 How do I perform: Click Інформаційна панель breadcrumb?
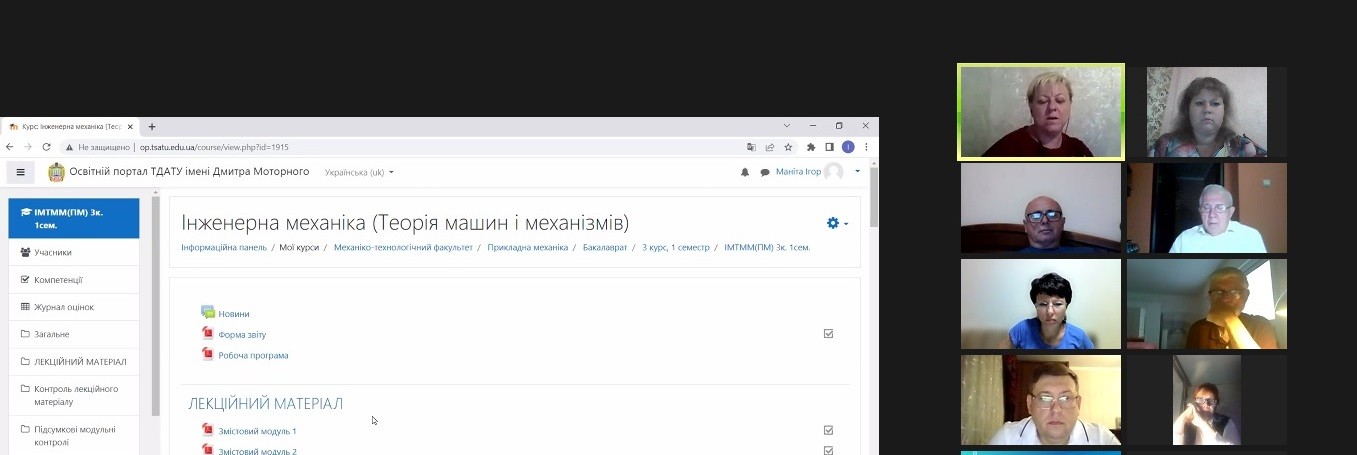pos(222,247)
